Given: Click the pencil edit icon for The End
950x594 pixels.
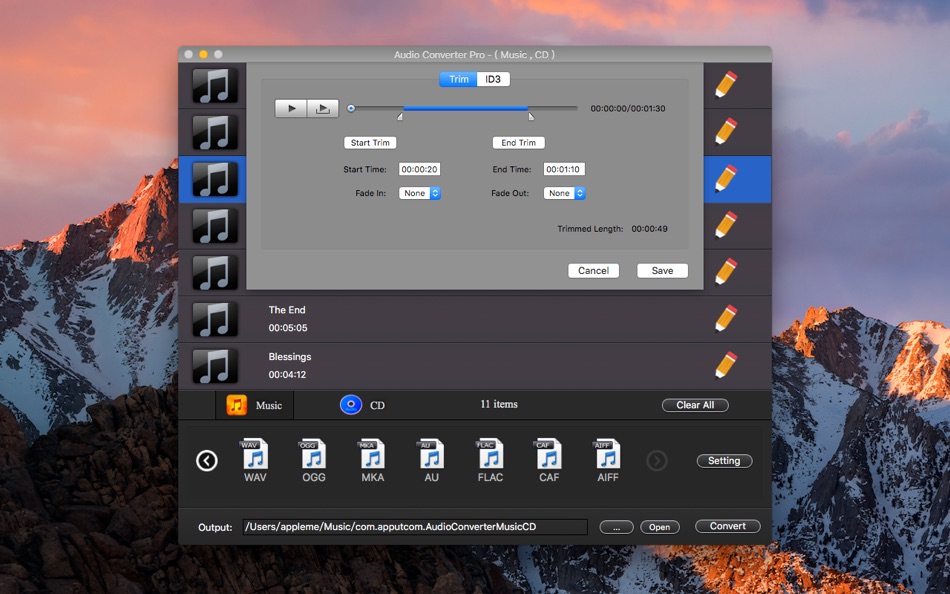Looking at the screenshot, I should click(726, 318).
